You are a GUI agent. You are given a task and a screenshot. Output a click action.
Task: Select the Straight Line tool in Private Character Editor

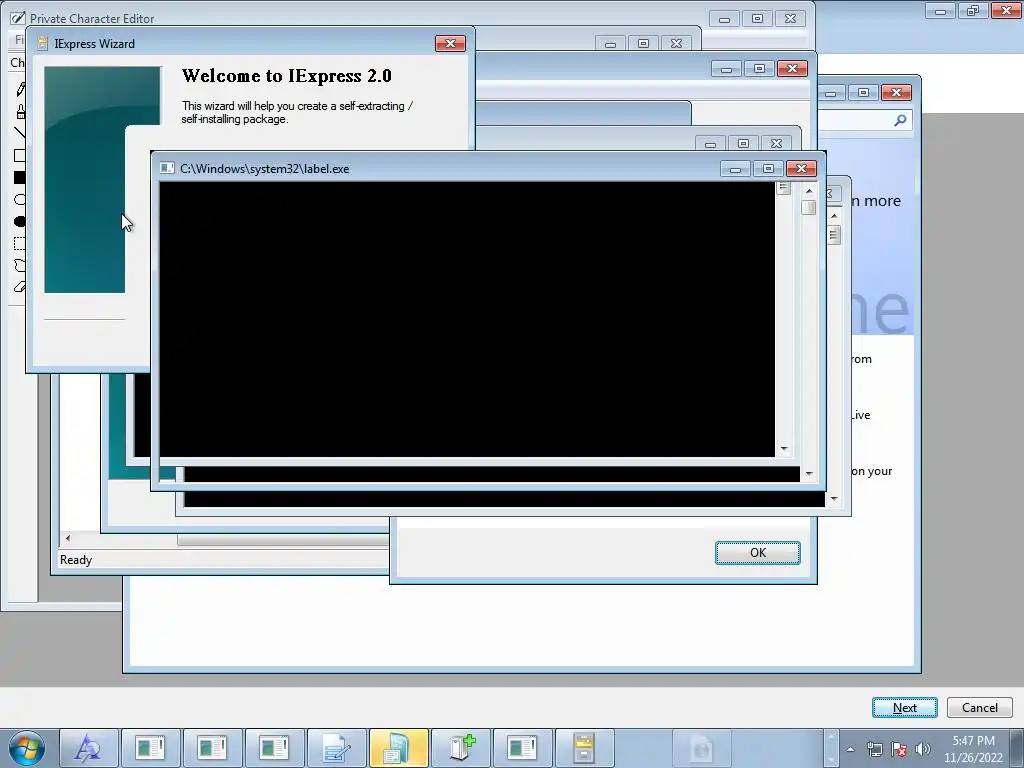[x=20, y=133]
